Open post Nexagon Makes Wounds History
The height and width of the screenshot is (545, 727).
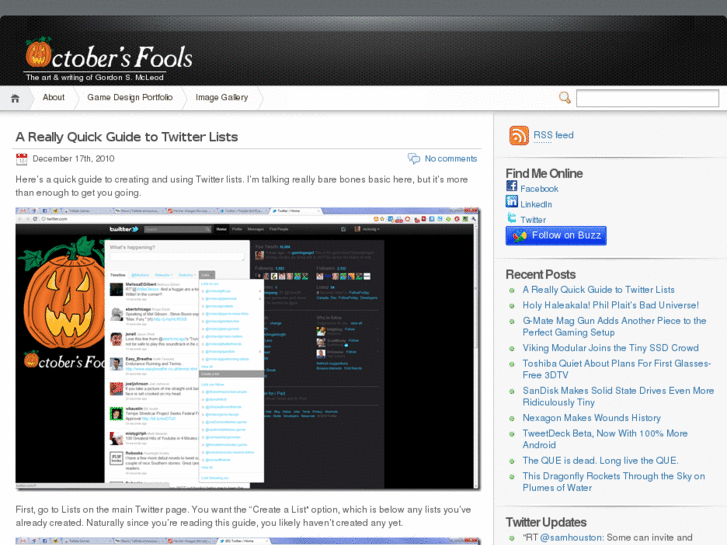click(591, 418)
